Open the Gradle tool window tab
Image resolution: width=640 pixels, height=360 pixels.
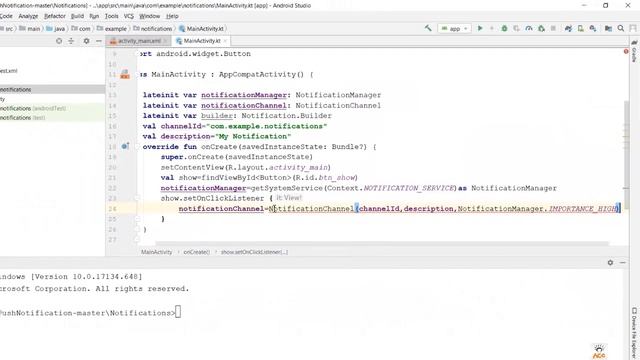[634, 52]
